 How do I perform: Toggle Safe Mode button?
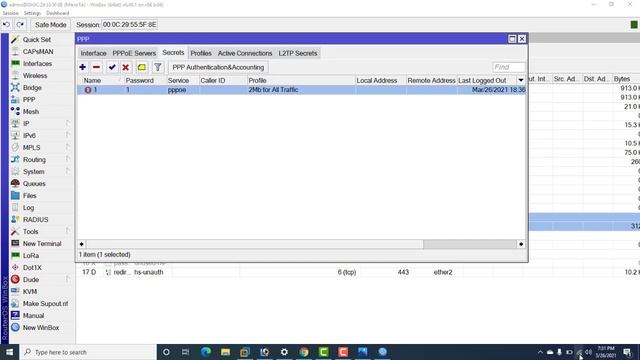click(50, 25)
